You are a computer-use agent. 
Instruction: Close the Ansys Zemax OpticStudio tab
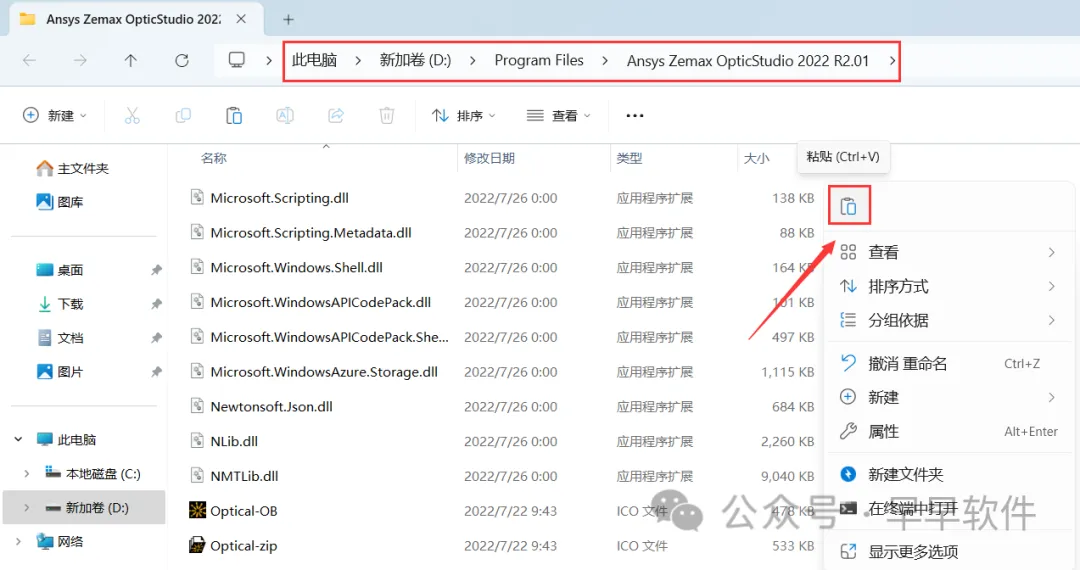[x=241, y=19]
